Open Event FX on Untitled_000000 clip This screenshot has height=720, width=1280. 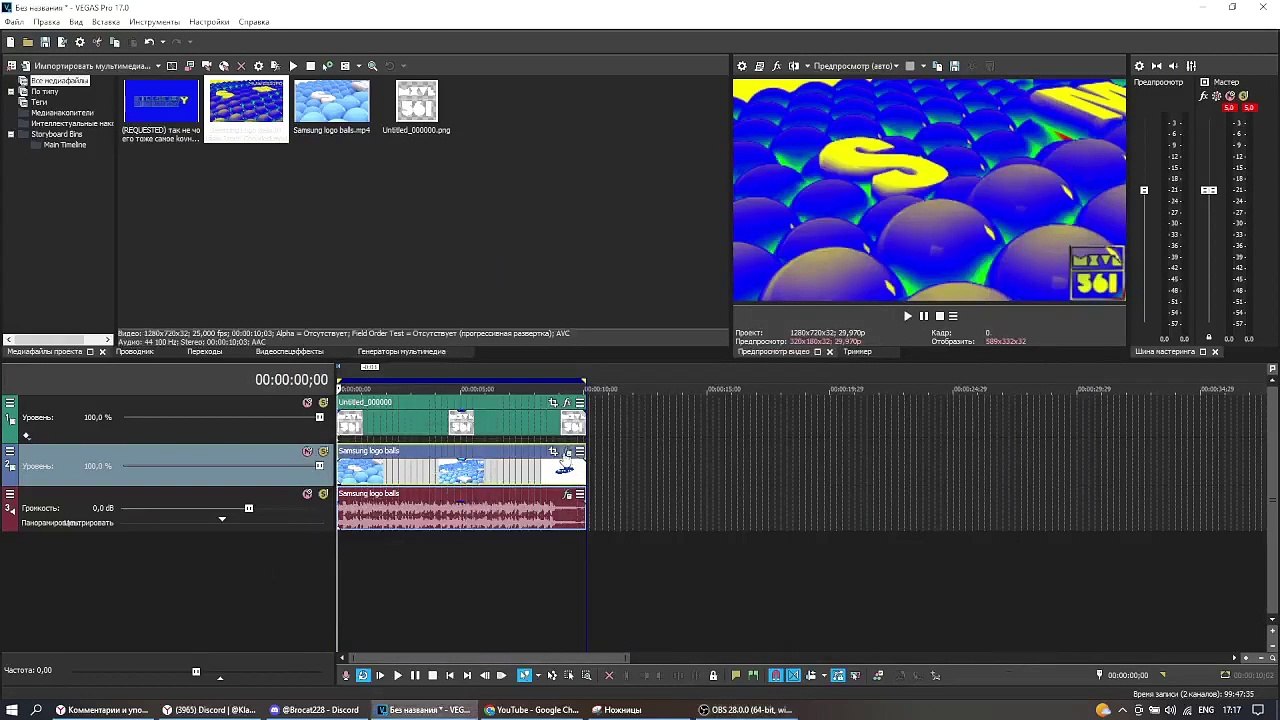click(567, 403)
